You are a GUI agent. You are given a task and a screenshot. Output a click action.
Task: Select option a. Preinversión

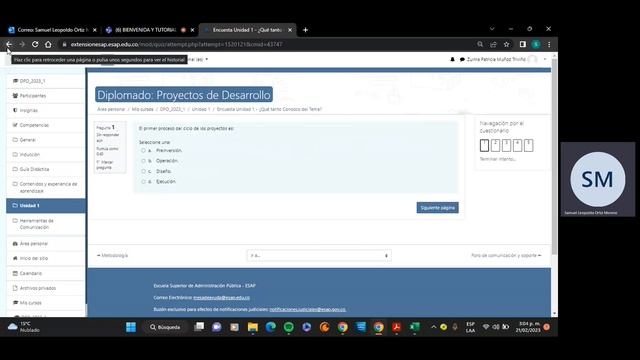(x=143, y=151)
